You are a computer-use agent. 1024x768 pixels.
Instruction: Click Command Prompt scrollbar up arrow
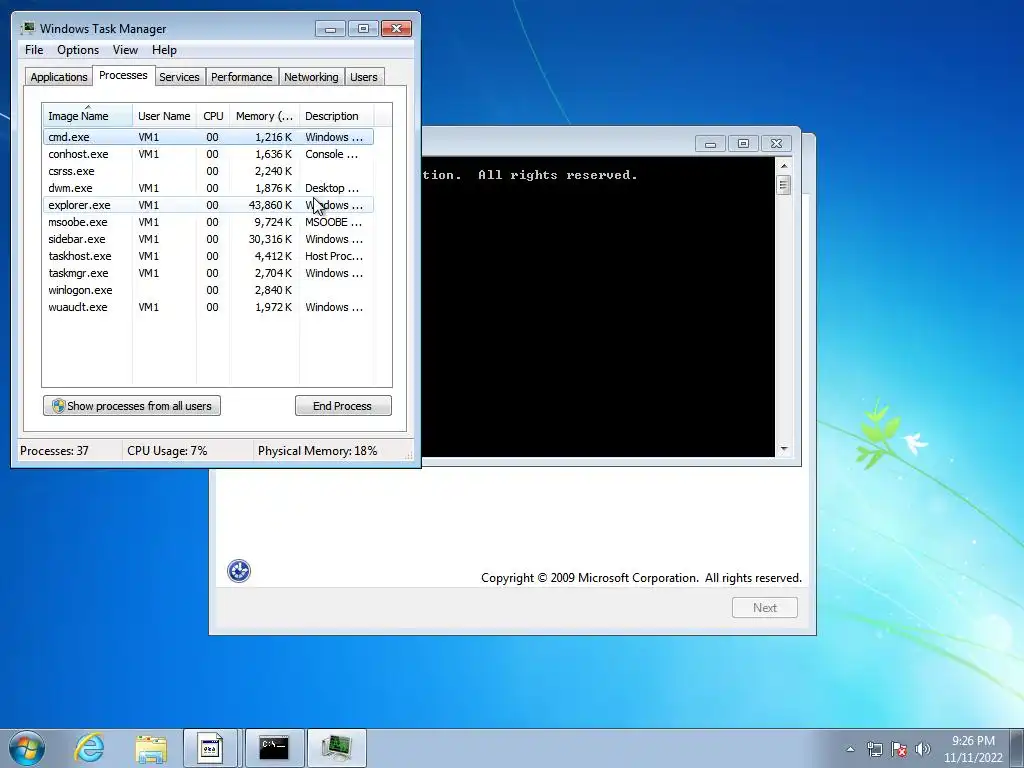[x=784, y=166]
